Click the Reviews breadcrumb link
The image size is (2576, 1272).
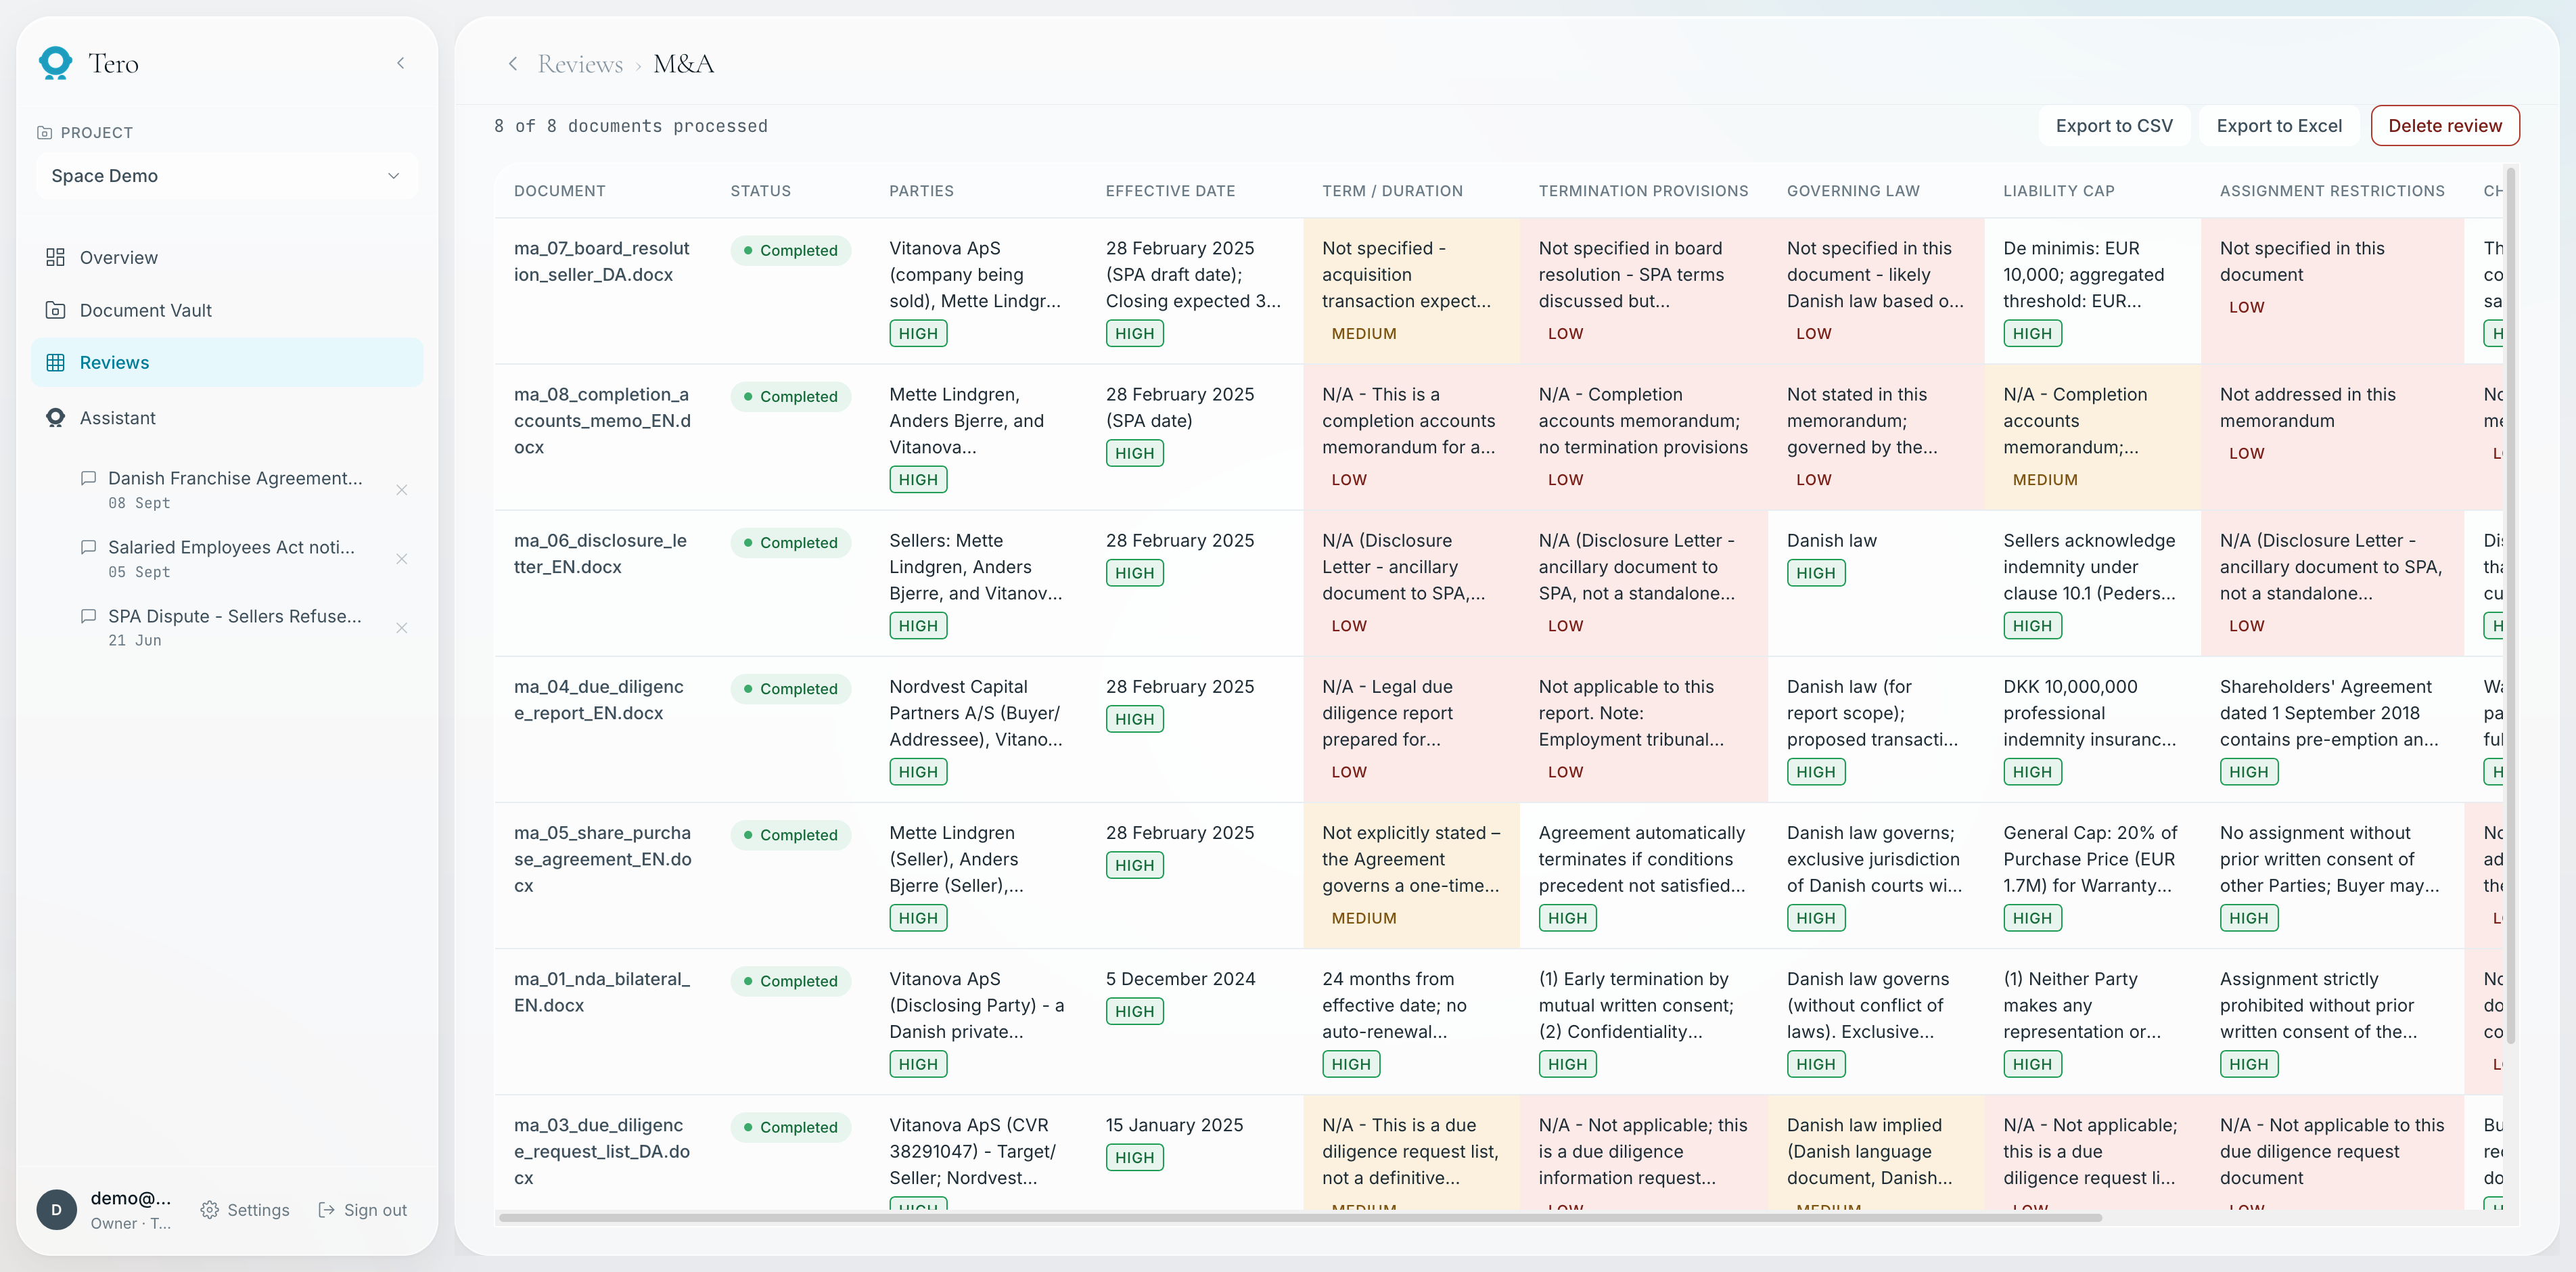tap(580, 64)
